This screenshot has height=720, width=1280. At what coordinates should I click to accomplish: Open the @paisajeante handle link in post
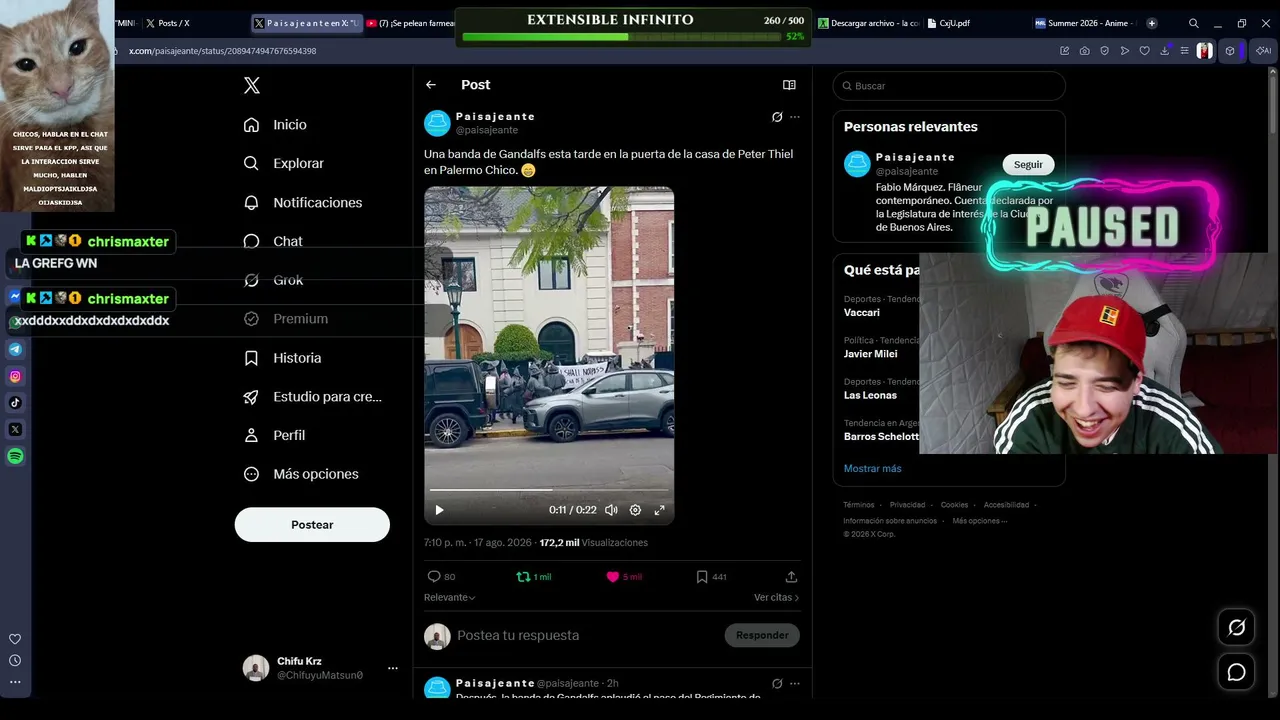pos(487,130)
